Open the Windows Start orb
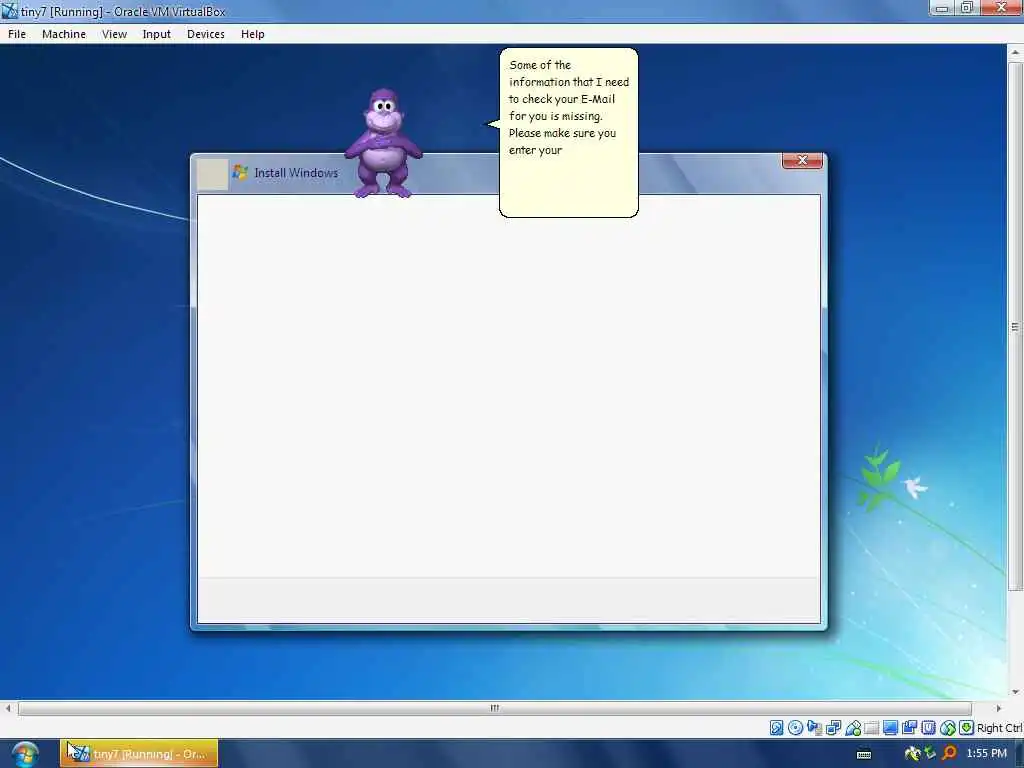Image resolution: width=1024 pixels, height=768 pixels. 25,754
